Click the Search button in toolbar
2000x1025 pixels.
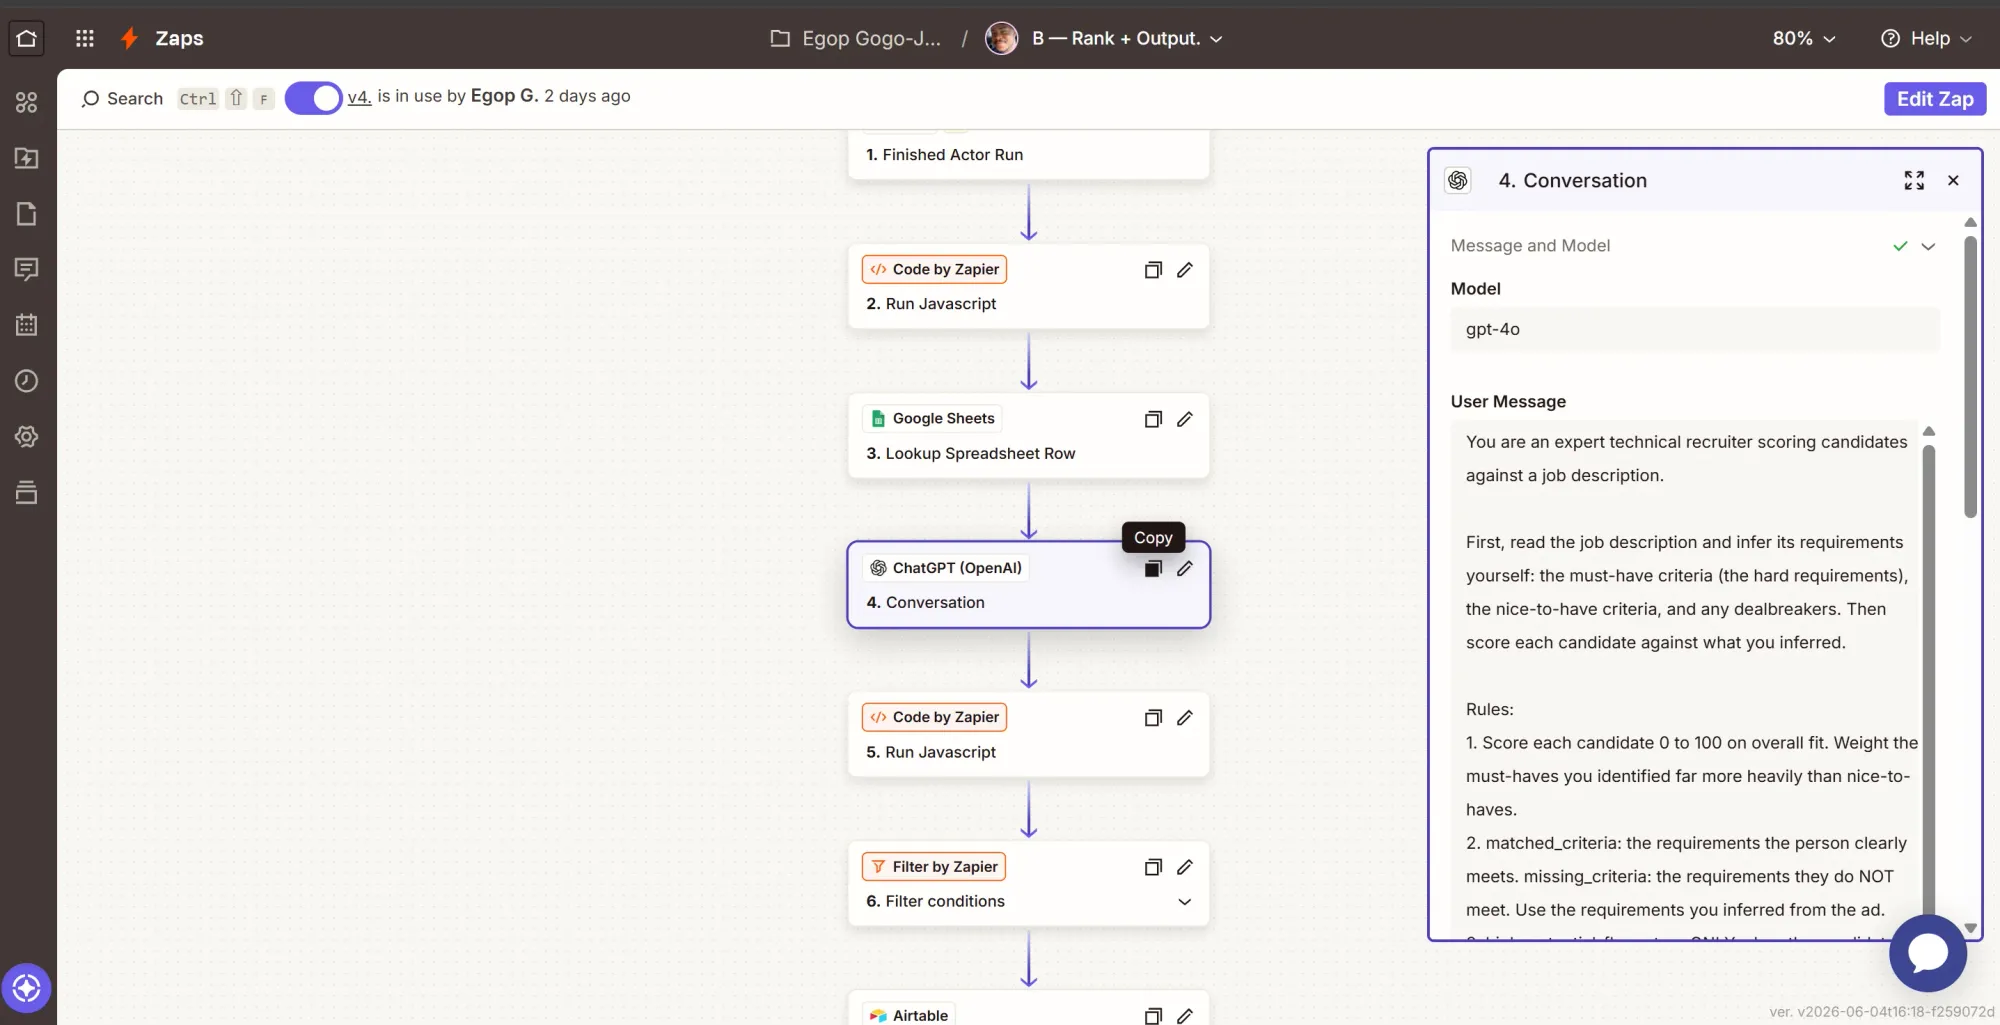coord(122,98)
